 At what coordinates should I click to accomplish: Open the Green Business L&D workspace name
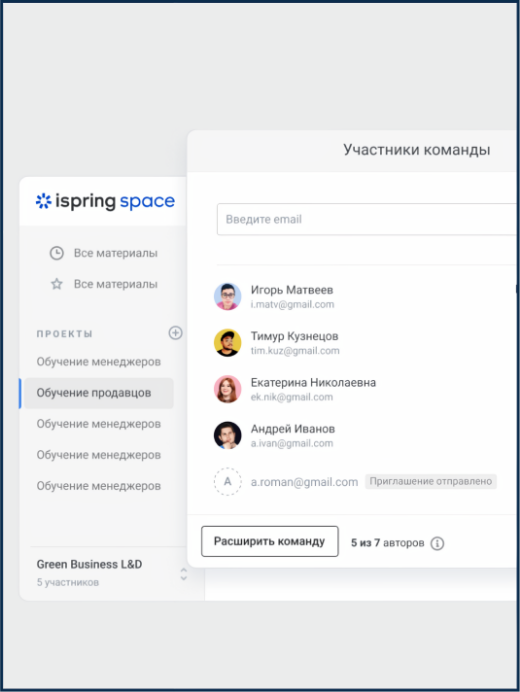coord(89,564)
